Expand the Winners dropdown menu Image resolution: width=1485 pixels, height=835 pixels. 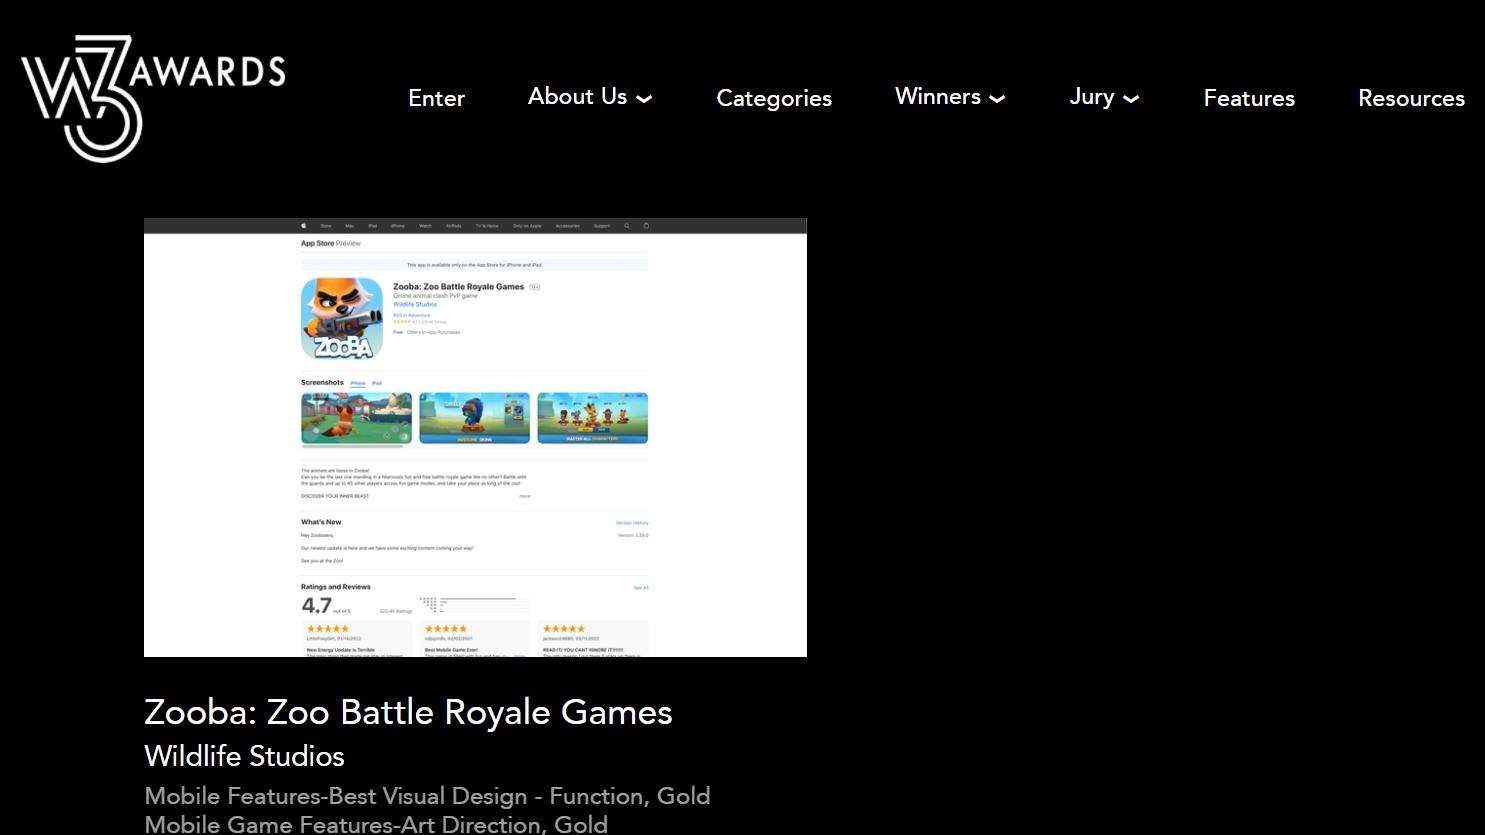coord(950,97)
